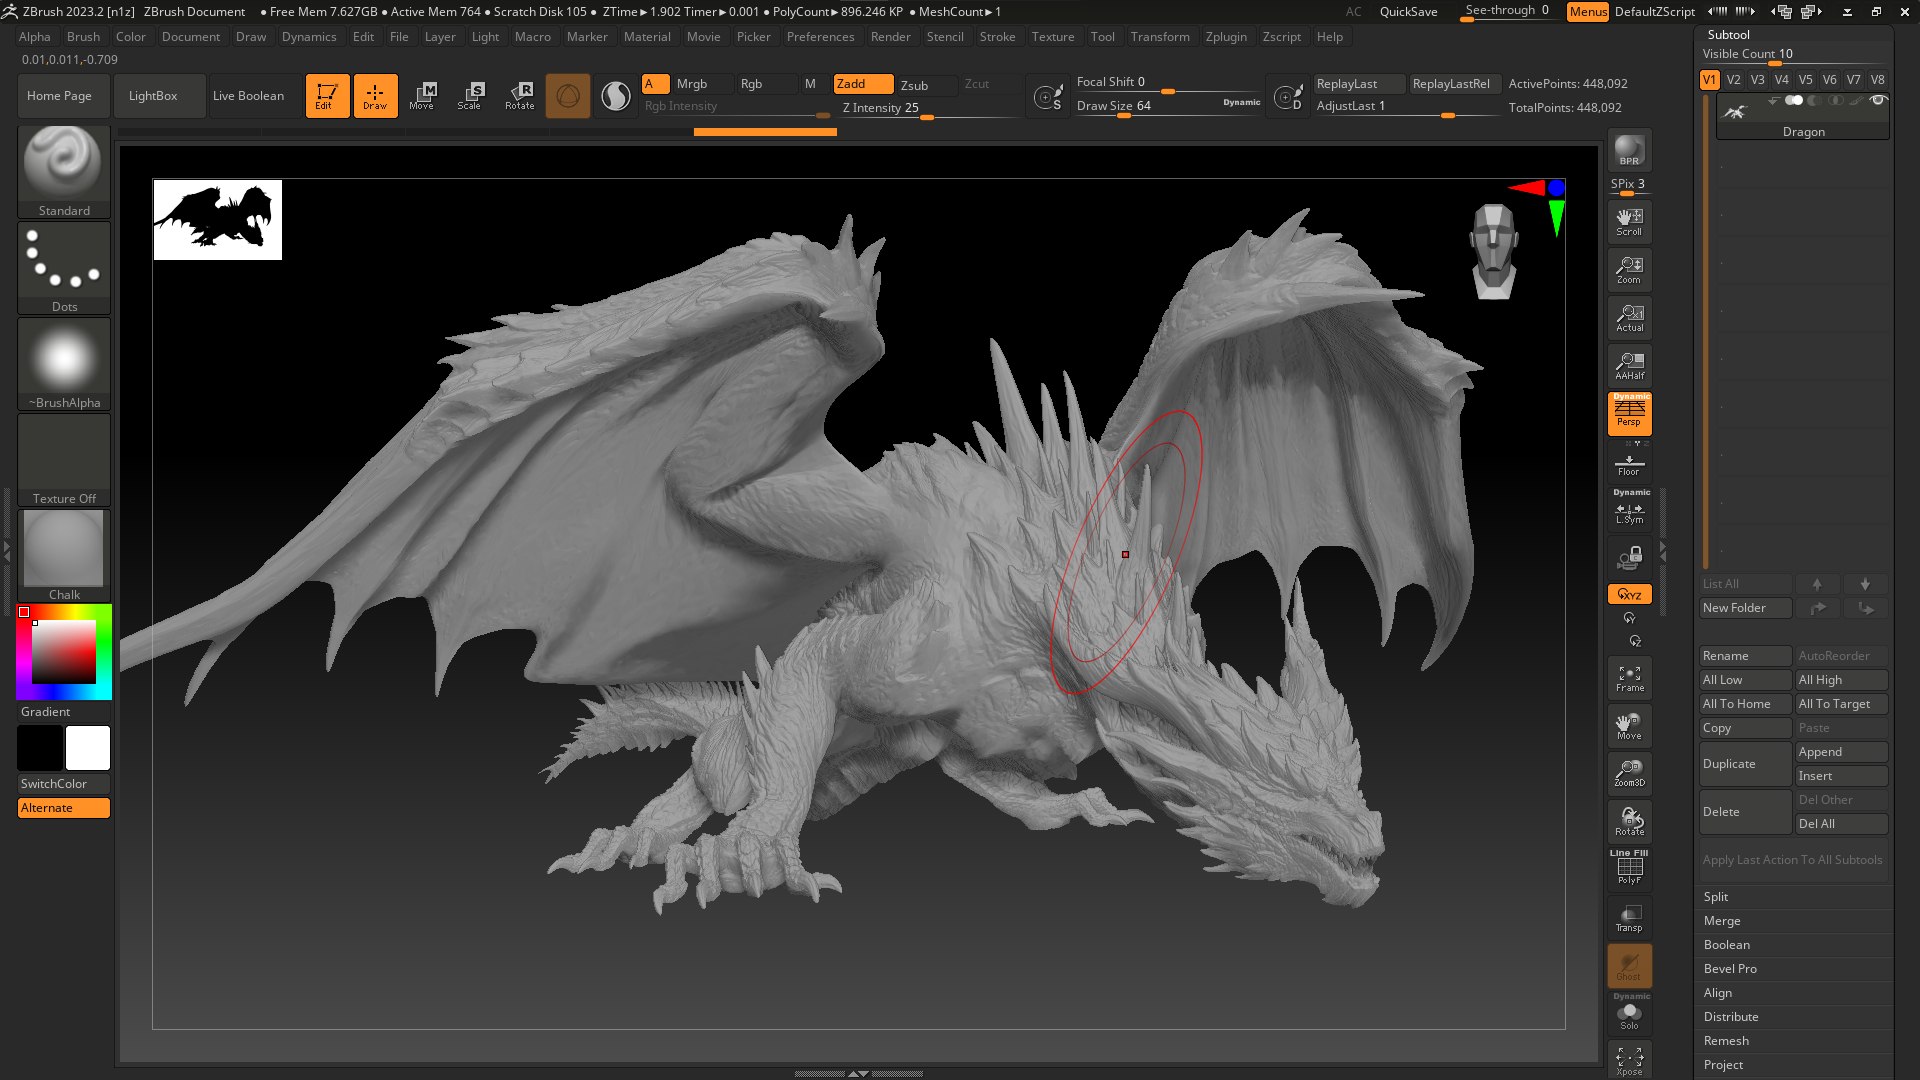Click the dragon silhouette thumbnail
This screenshot has width=1920, height=1080.
tap(218, 220)
